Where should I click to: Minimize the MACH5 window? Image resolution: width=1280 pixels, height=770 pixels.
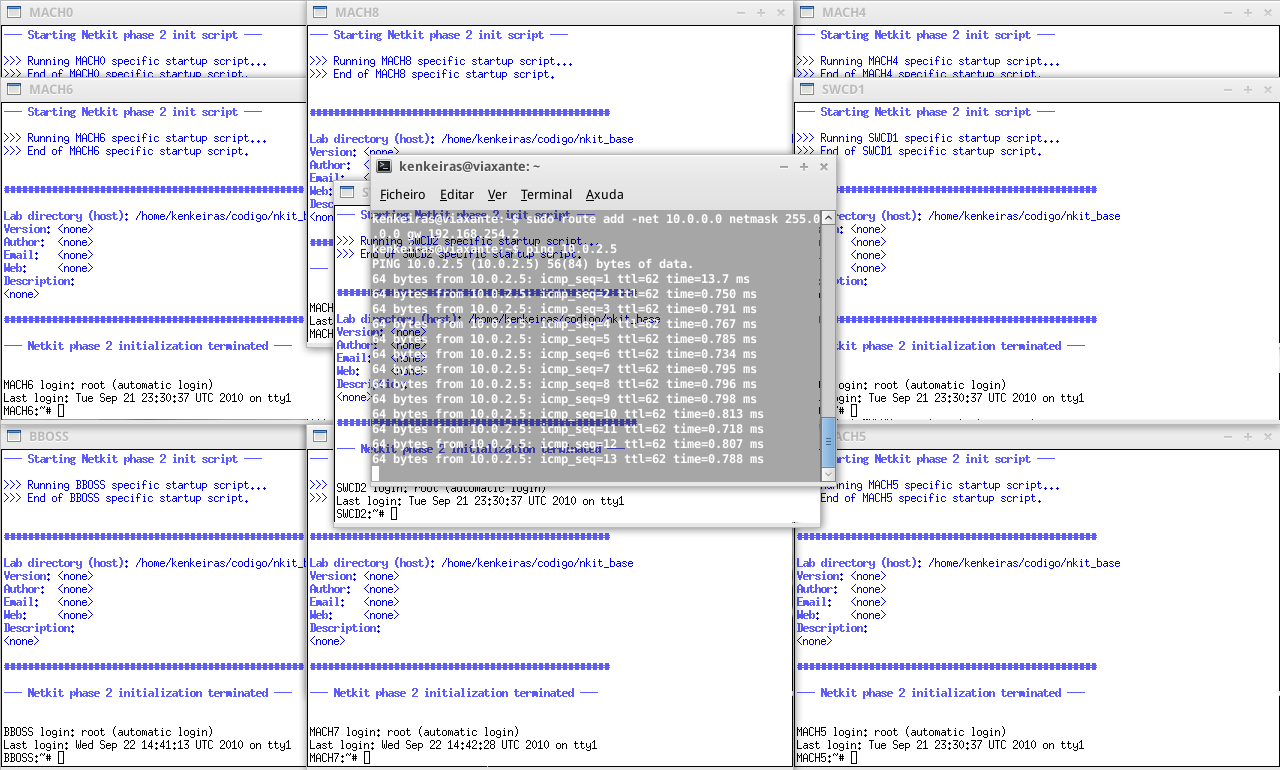[1228, 436]
